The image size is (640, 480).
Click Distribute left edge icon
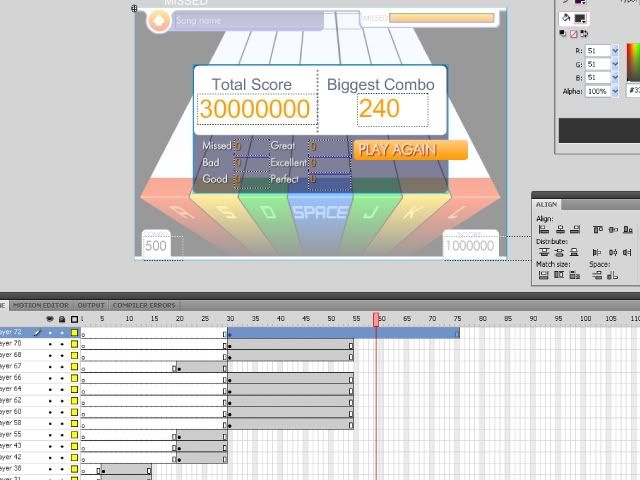(597, 253)
